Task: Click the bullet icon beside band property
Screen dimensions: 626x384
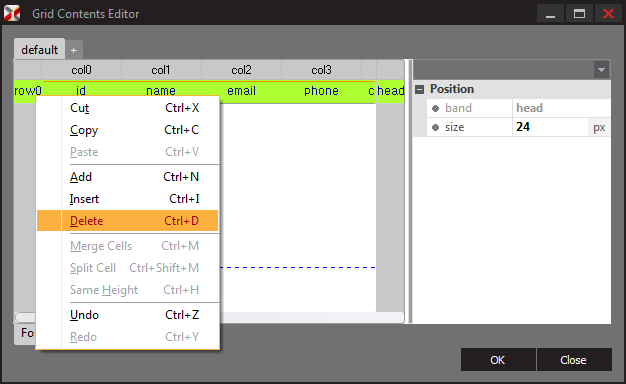Action: [x=436, y=108]
